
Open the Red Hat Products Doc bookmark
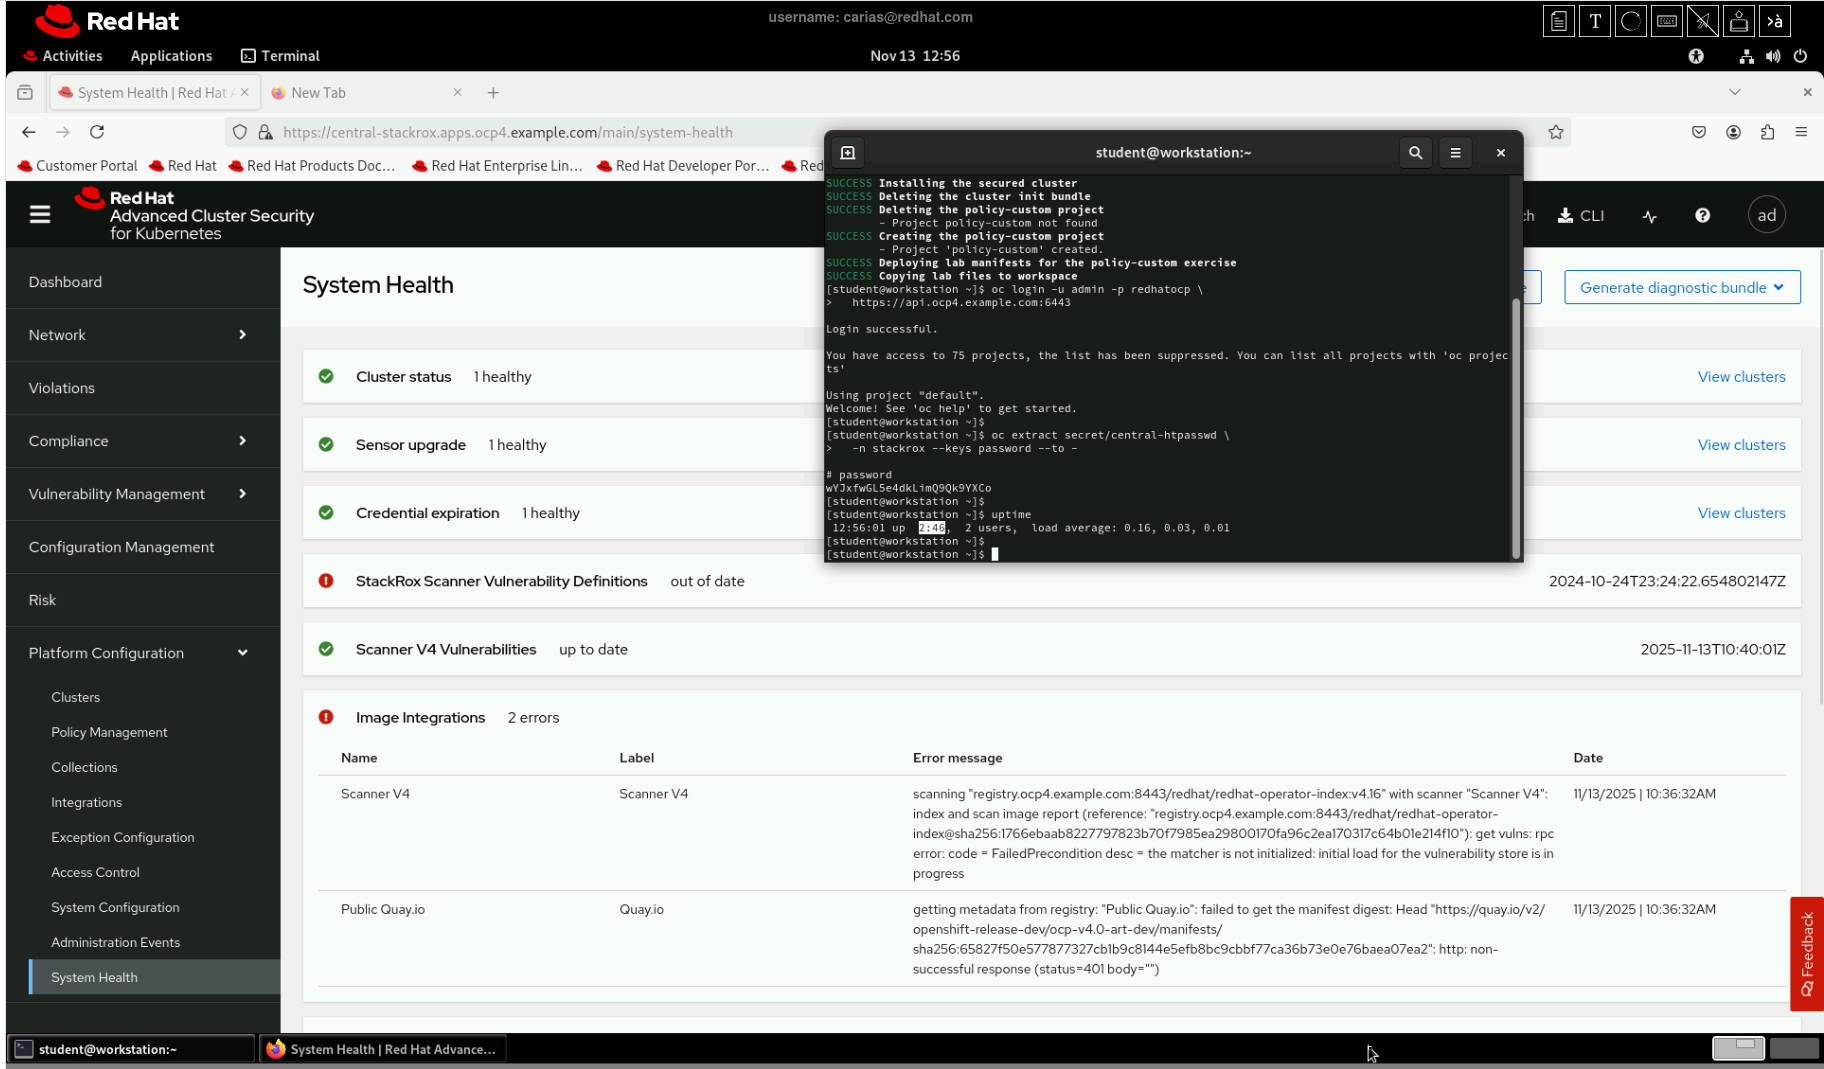click(312, 166)
